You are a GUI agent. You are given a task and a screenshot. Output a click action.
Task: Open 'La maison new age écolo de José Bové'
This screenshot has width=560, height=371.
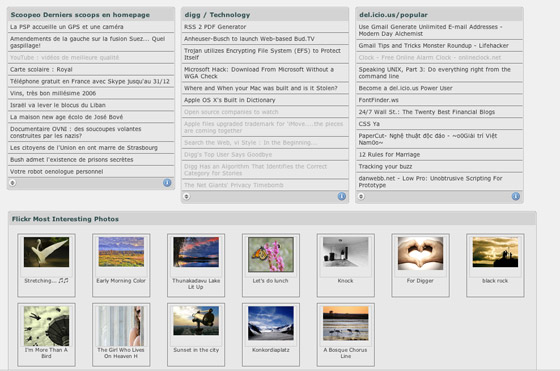pos(66,117)
